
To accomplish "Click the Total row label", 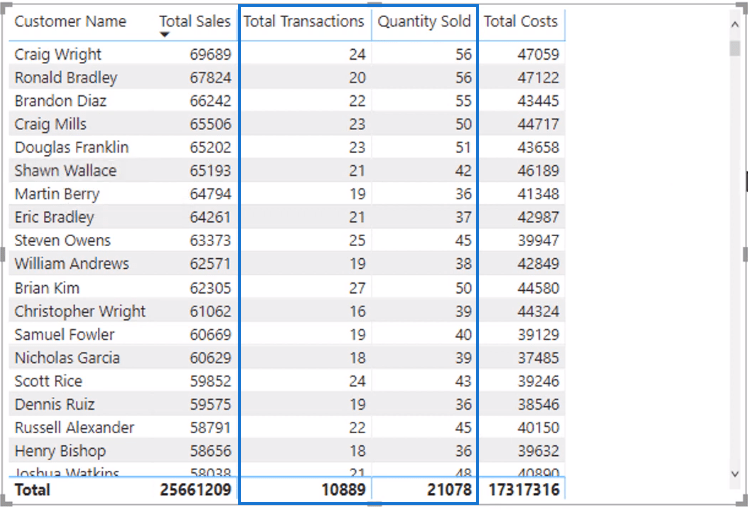I will tap(32, 490).
